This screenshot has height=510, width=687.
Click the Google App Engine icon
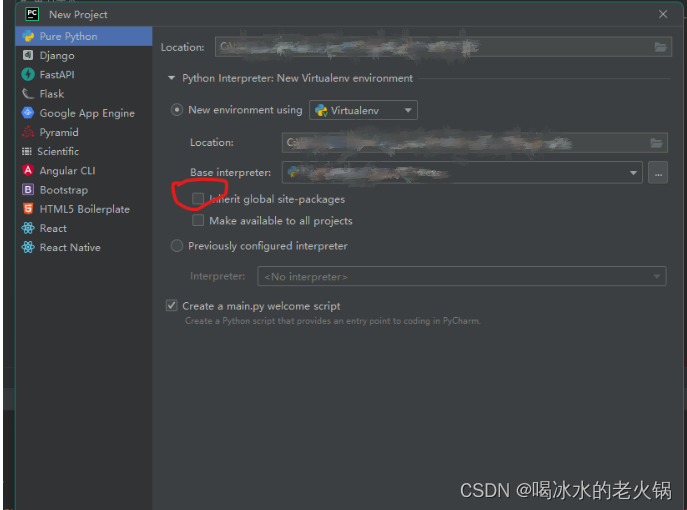(28, 113)
